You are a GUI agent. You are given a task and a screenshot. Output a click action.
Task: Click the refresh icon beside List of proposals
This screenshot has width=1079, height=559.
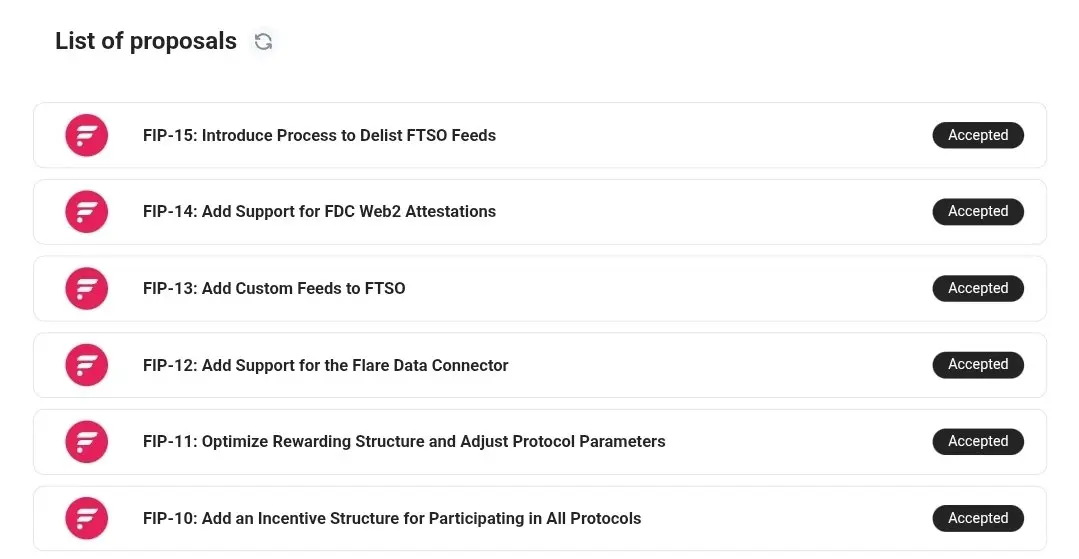point(263,42)
